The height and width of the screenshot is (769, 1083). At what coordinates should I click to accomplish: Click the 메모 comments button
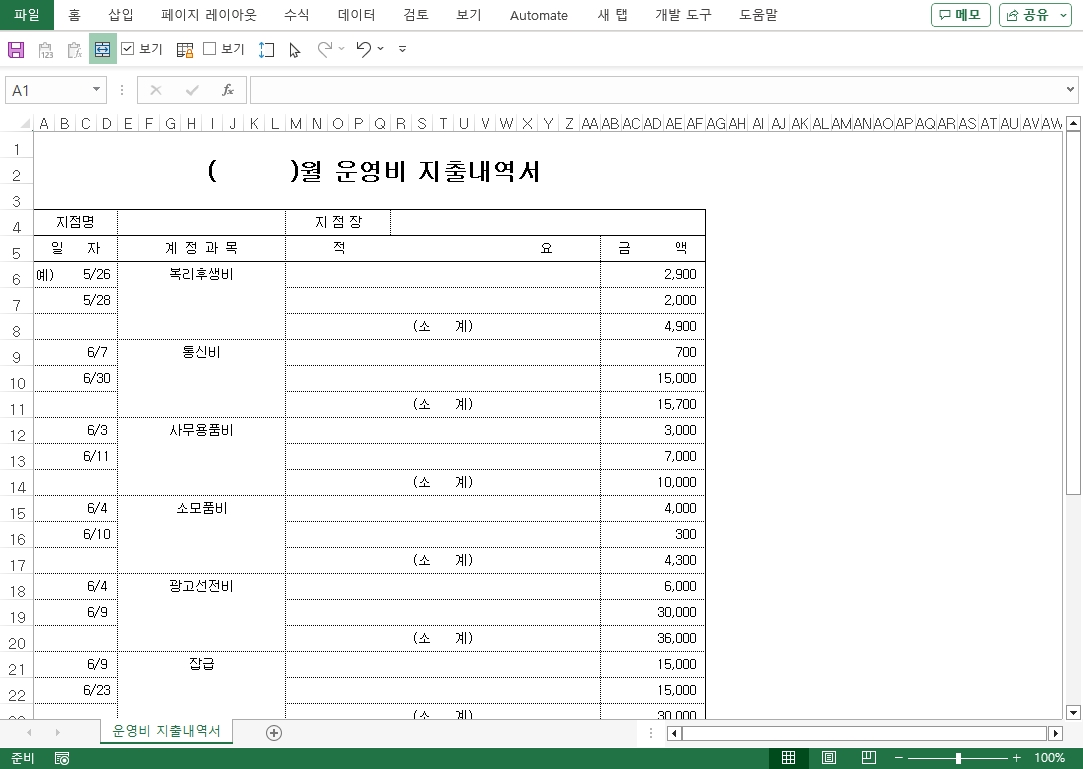pos(961,15)
